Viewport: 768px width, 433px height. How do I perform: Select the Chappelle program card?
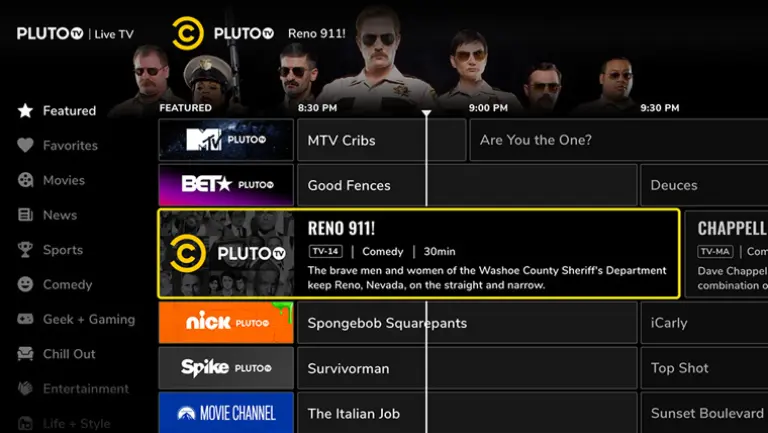click(x=726, y=254)
